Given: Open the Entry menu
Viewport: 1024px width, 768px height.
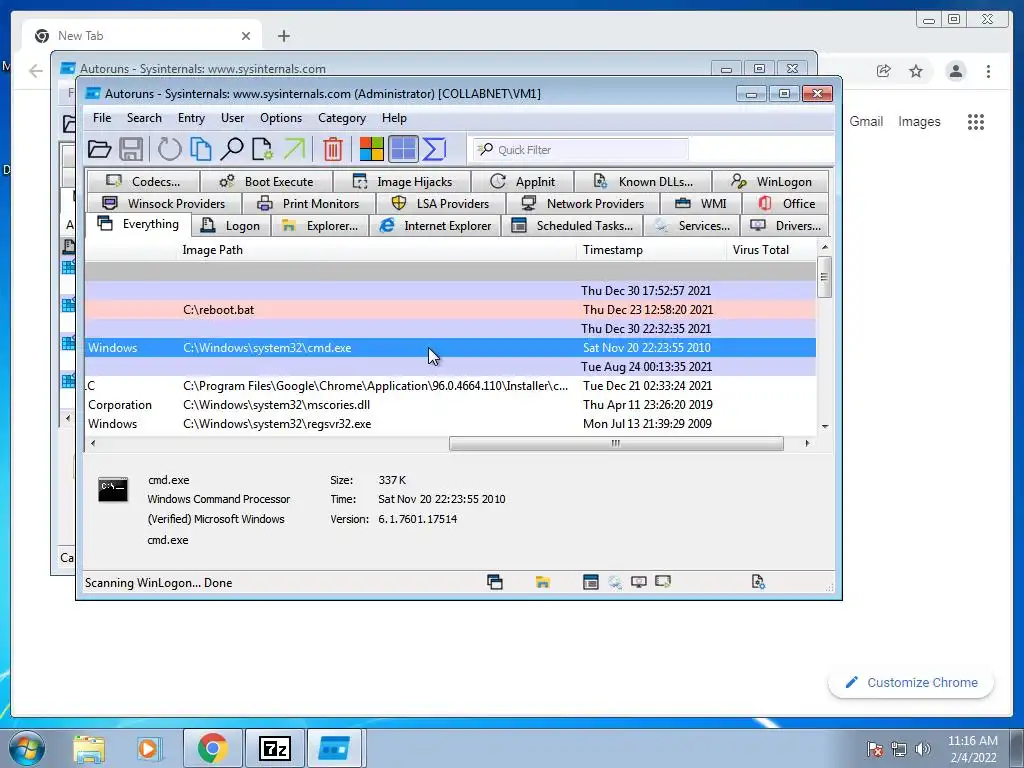Looking at the screenshot, I should [x=191, y=118].
